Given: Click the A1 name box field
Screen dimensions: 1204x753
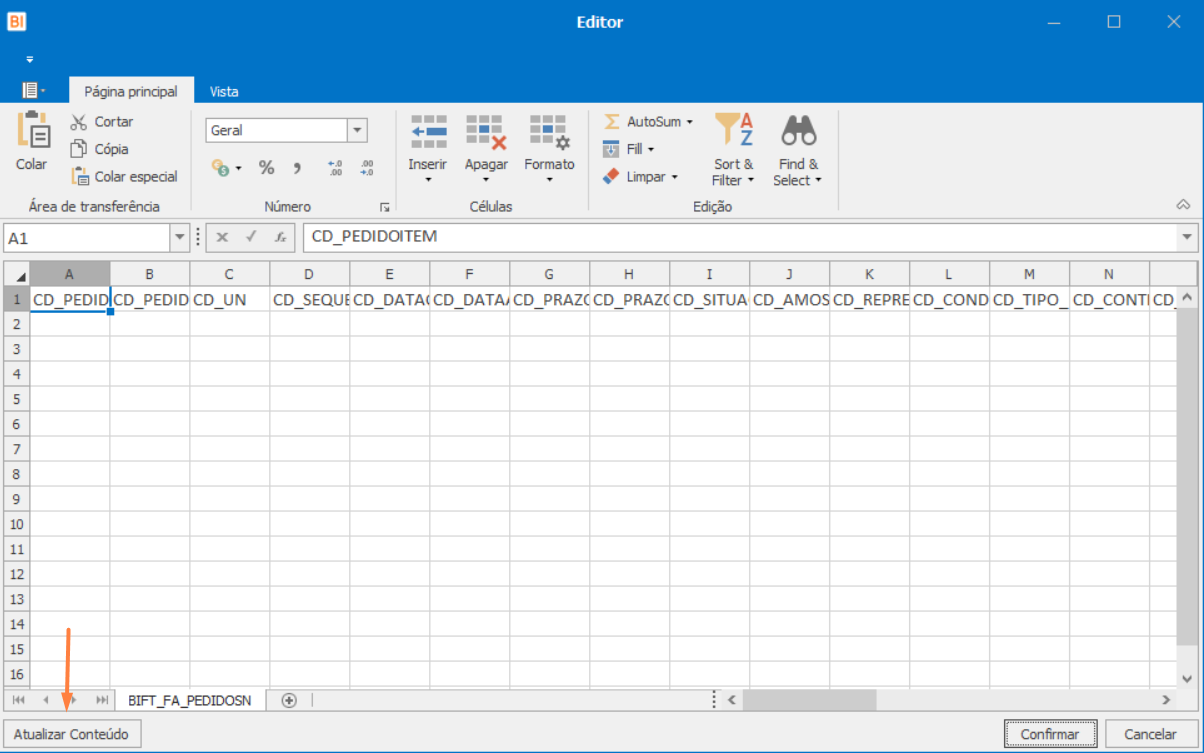Looking at the screenshot, I should click(x=88, y=238).
